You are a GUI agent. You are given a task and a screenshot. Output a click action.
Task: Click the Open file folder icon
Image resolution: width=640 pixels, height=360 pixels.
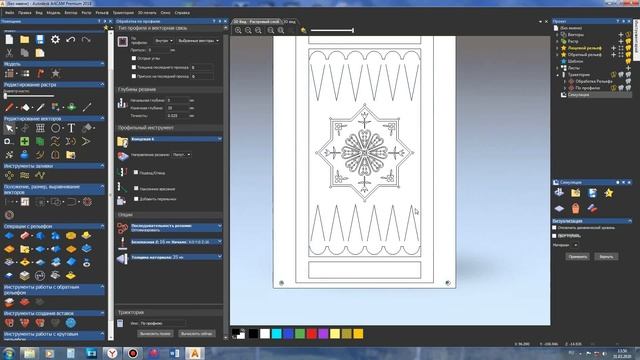point(24,39)
